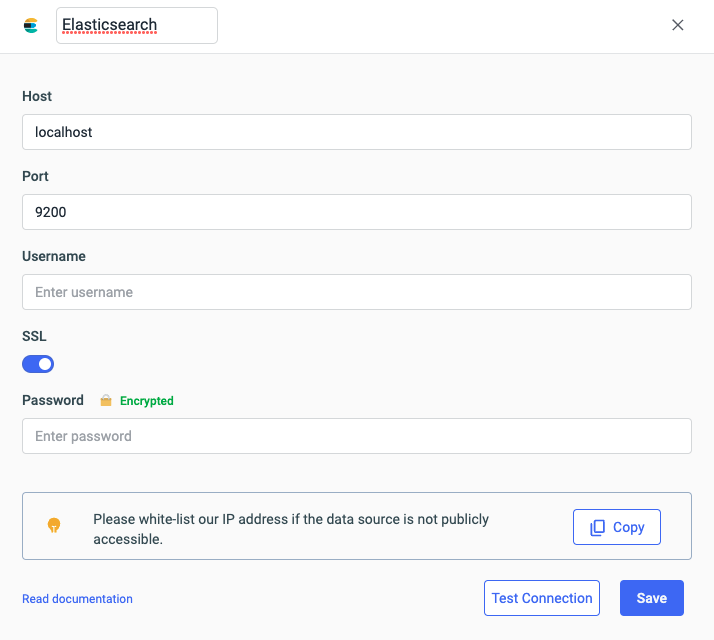714x640 pixels.
Task: Click into the Enter username field
Action: click(357, 292)
